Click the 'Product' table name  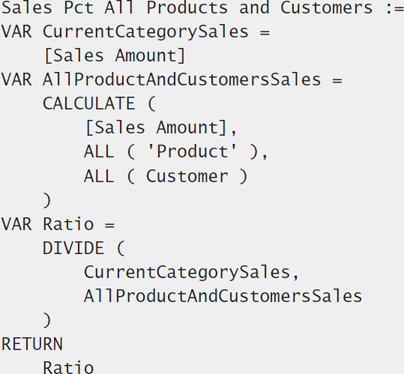tap(192, 152)
